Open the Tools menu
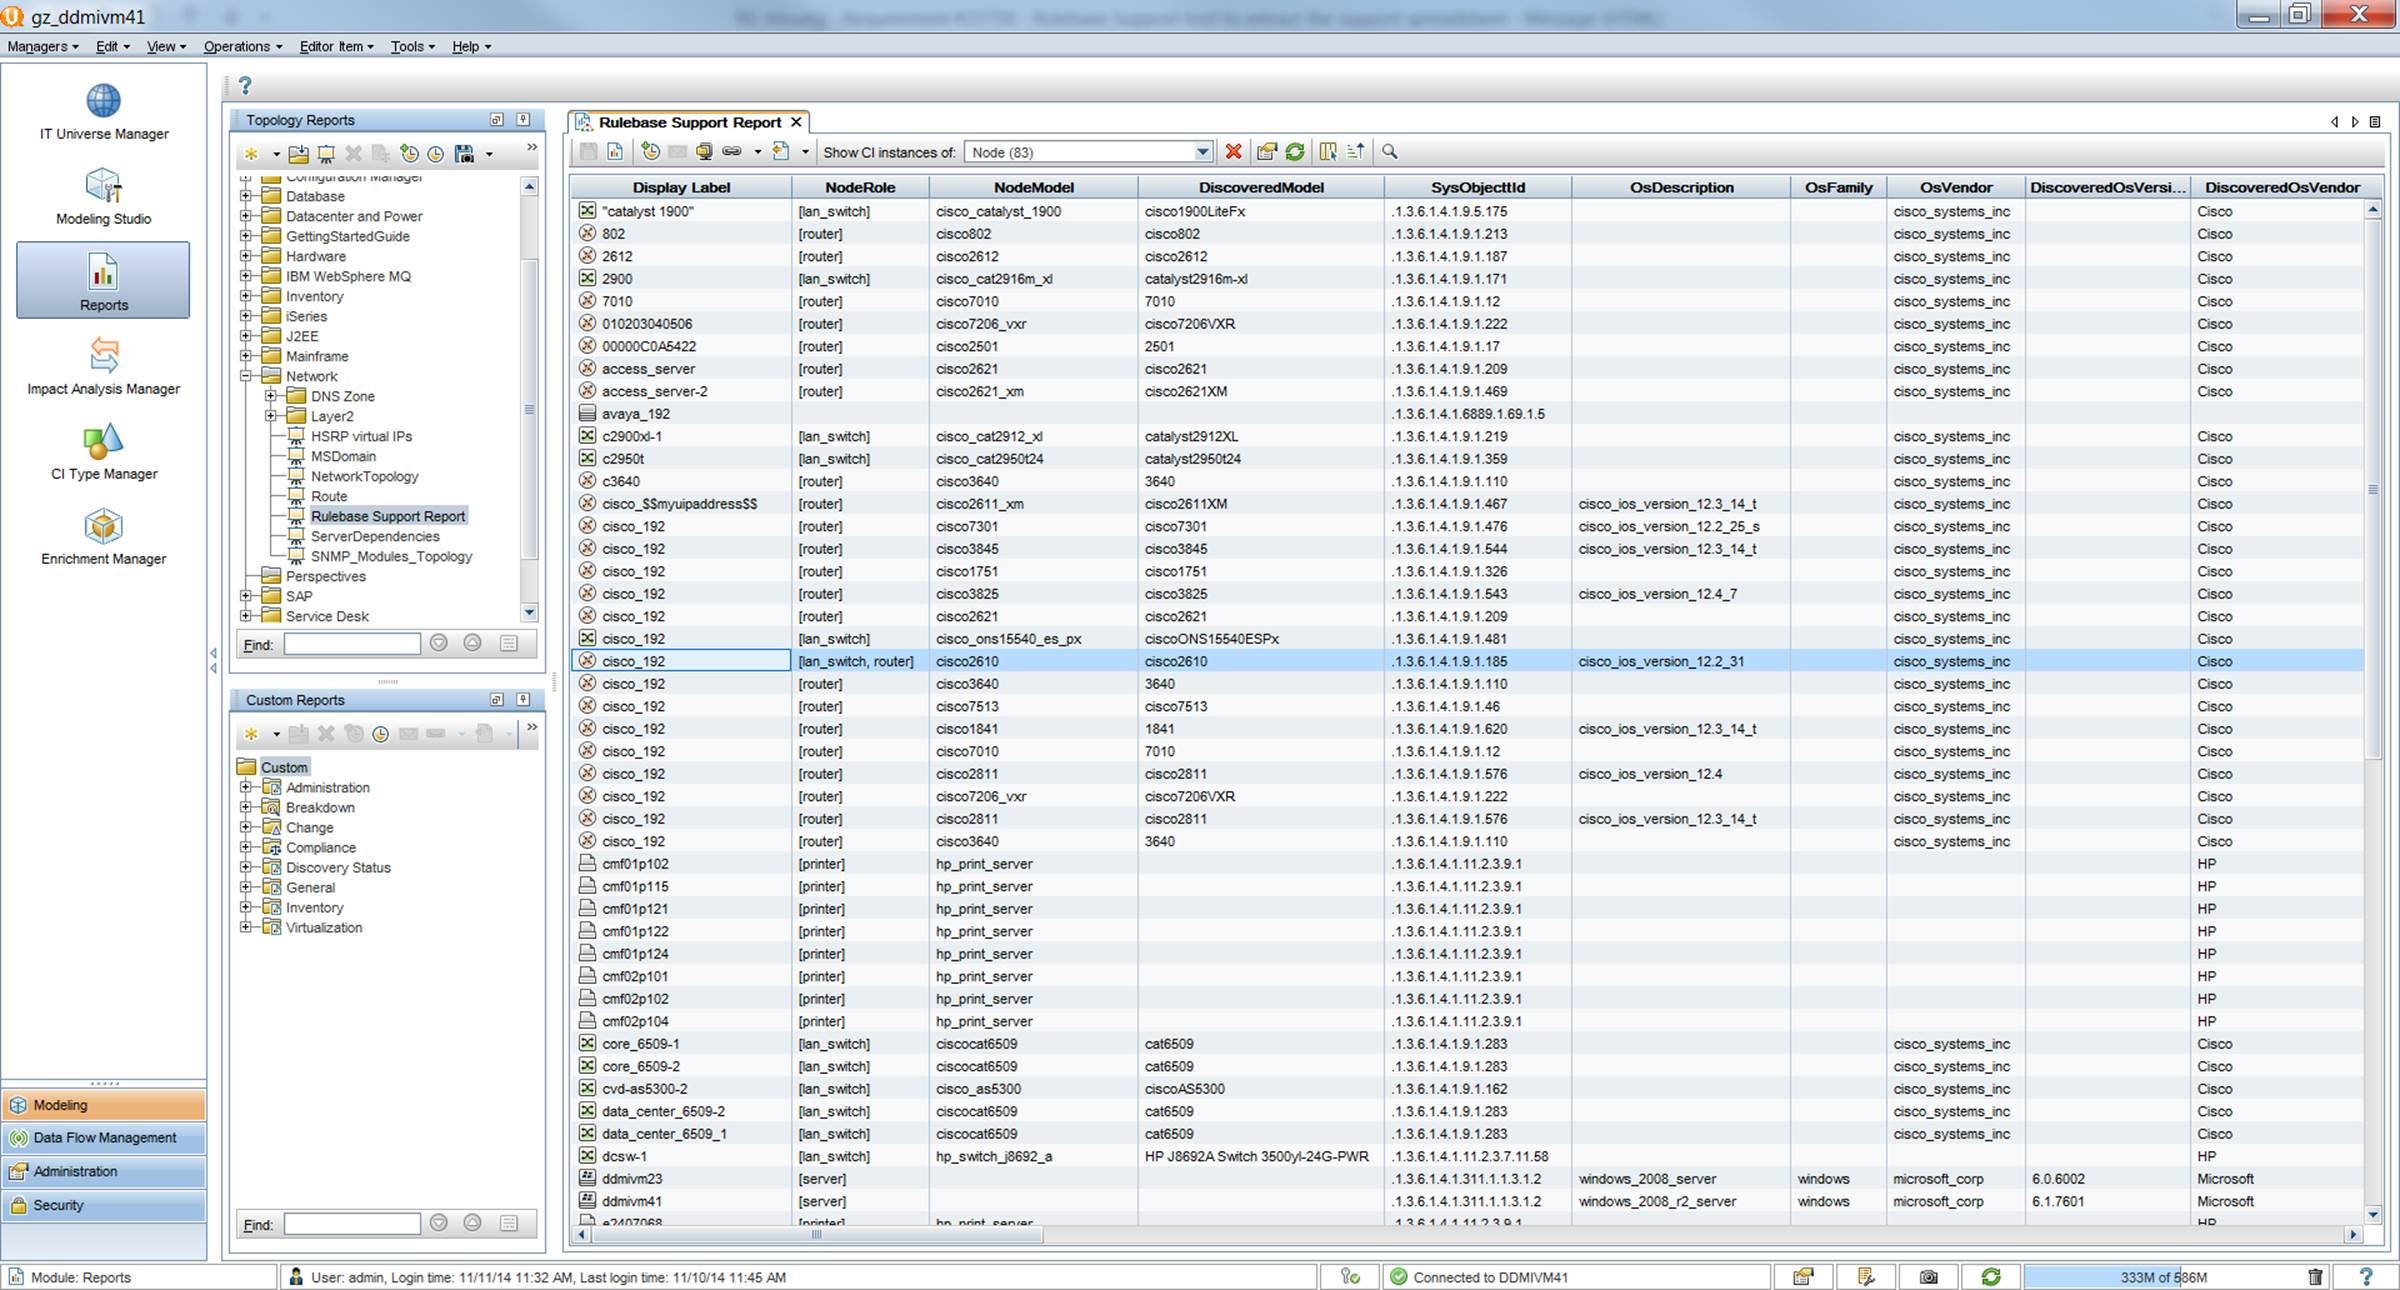2400x1290 pixels. [412, 46]
